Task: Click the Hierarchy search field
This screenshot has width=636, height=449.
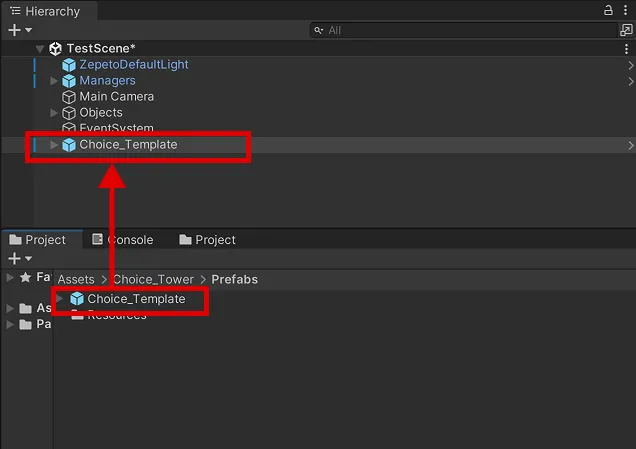Action: tap(463, 30)
